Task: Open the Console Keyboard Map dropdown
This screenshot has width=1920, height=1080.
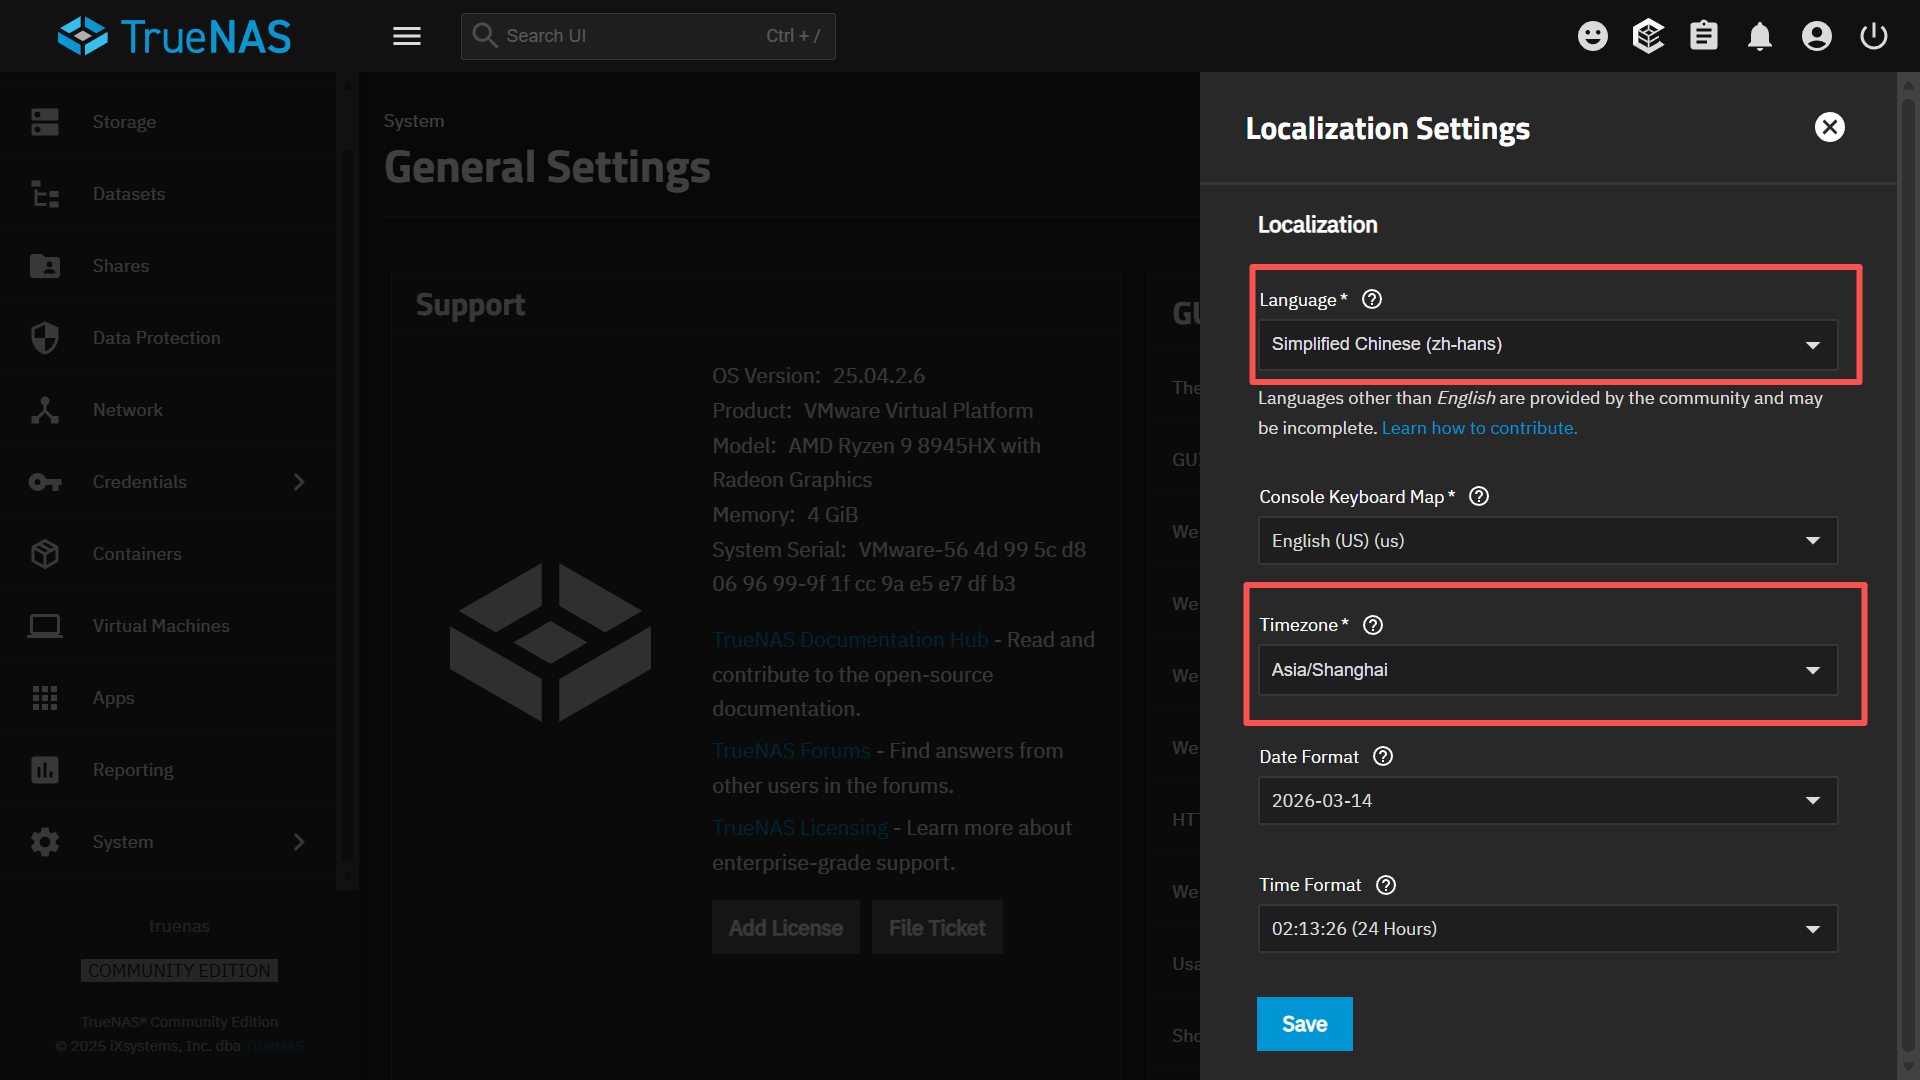Action: [x=1547, y=541]
